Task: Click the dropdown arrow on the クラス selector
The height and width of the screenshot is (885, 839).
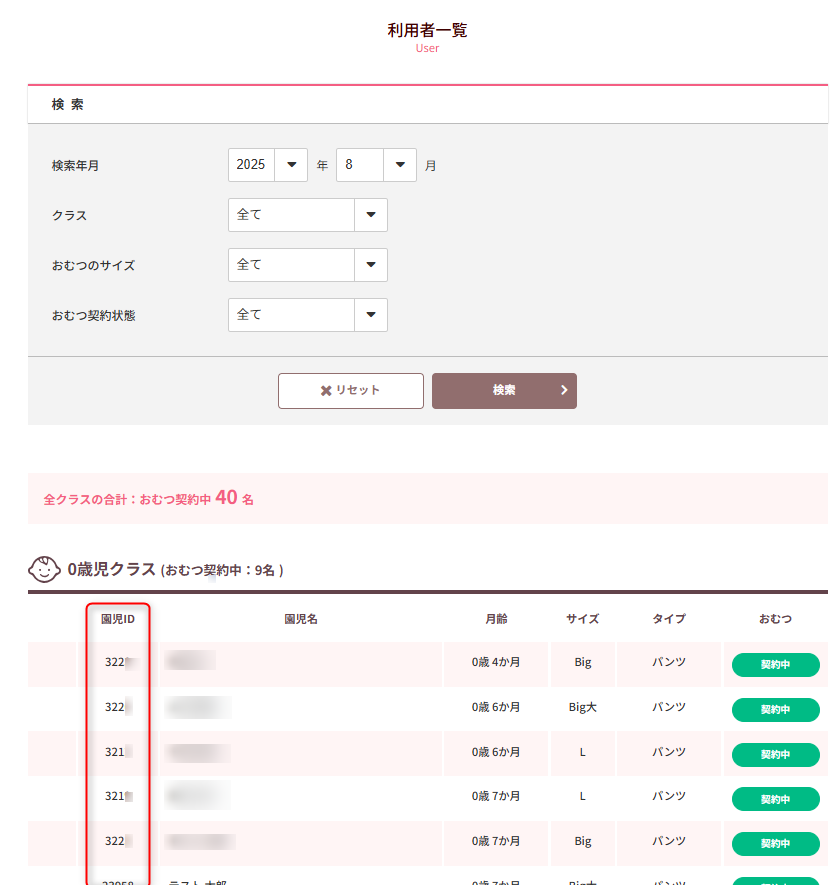Action: [x=370, y=214]
